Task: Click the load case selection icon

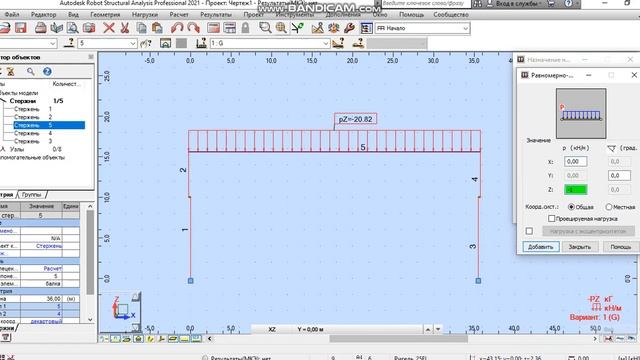Action: point(201,43)
